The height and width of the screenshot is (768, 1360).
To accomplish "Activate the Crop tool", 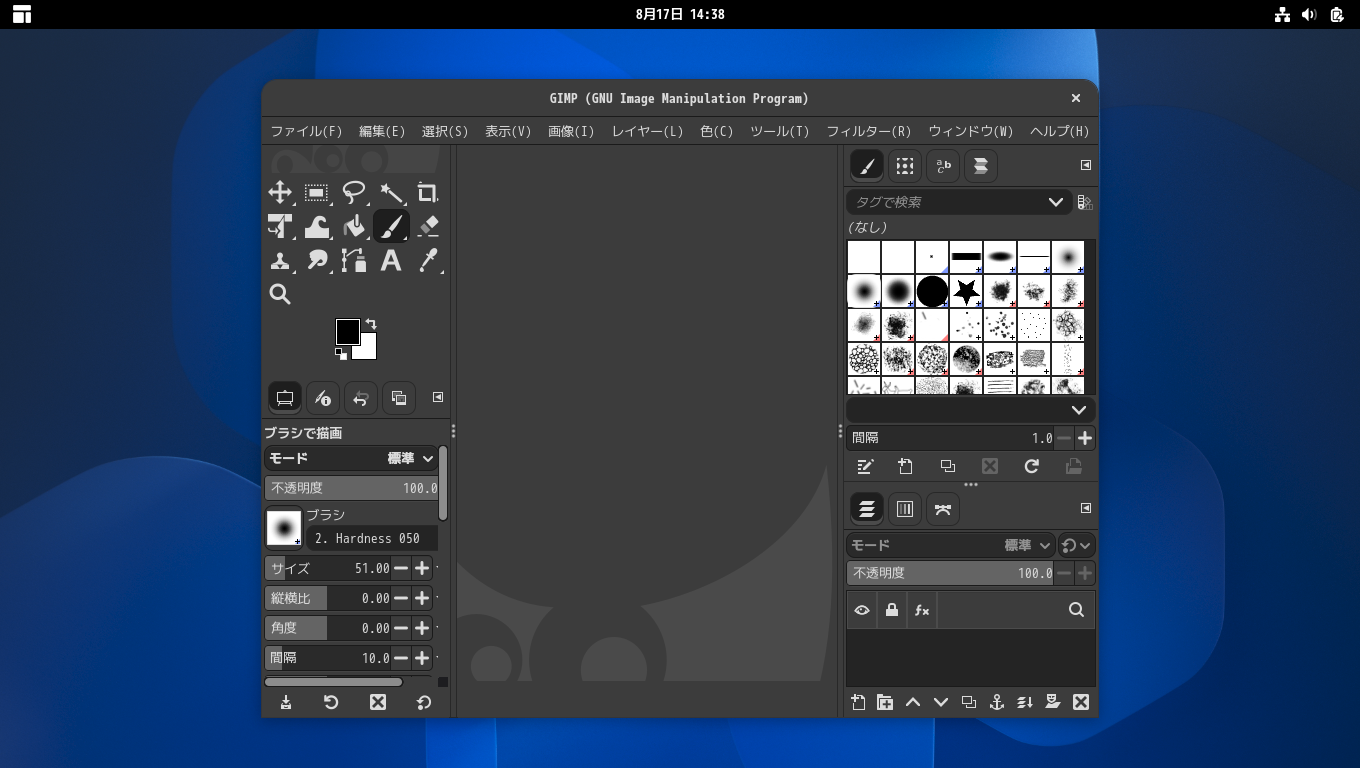I will 428,192.
